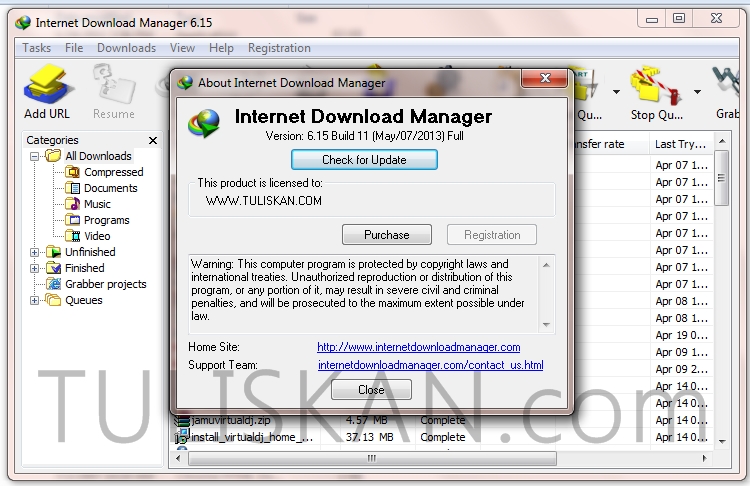Screen dimensions: 750x486
Task: Click the install_virtualdj_home file icon
Action: (182, 437)
